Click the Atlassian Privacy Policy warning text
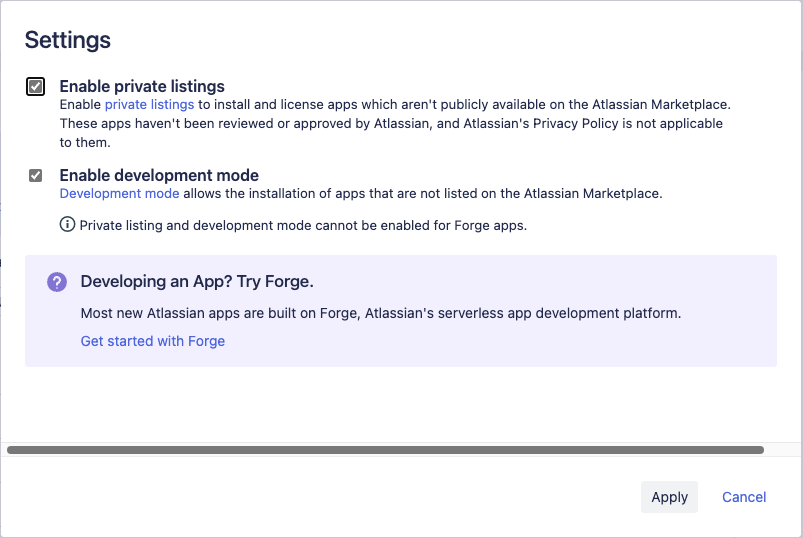Image resolution: width=803 pixels, height=538 pixels. pyautogui.click(x=390, y=124)
